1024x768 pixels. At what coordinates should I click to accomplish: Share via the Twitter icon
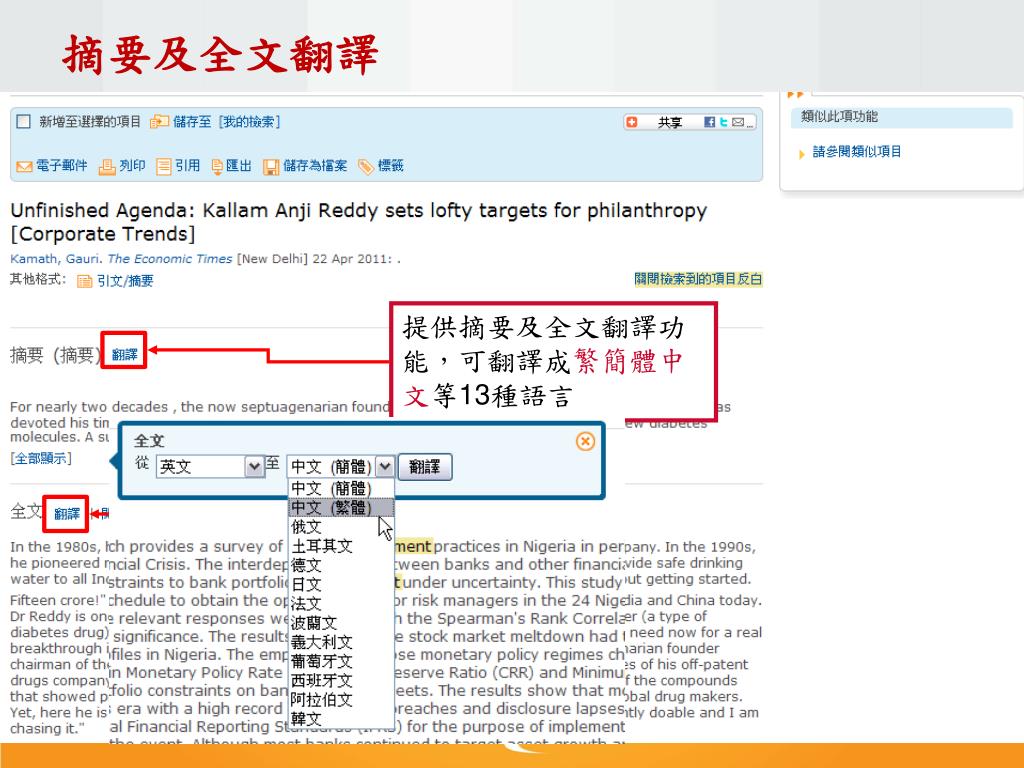point(724,122)
